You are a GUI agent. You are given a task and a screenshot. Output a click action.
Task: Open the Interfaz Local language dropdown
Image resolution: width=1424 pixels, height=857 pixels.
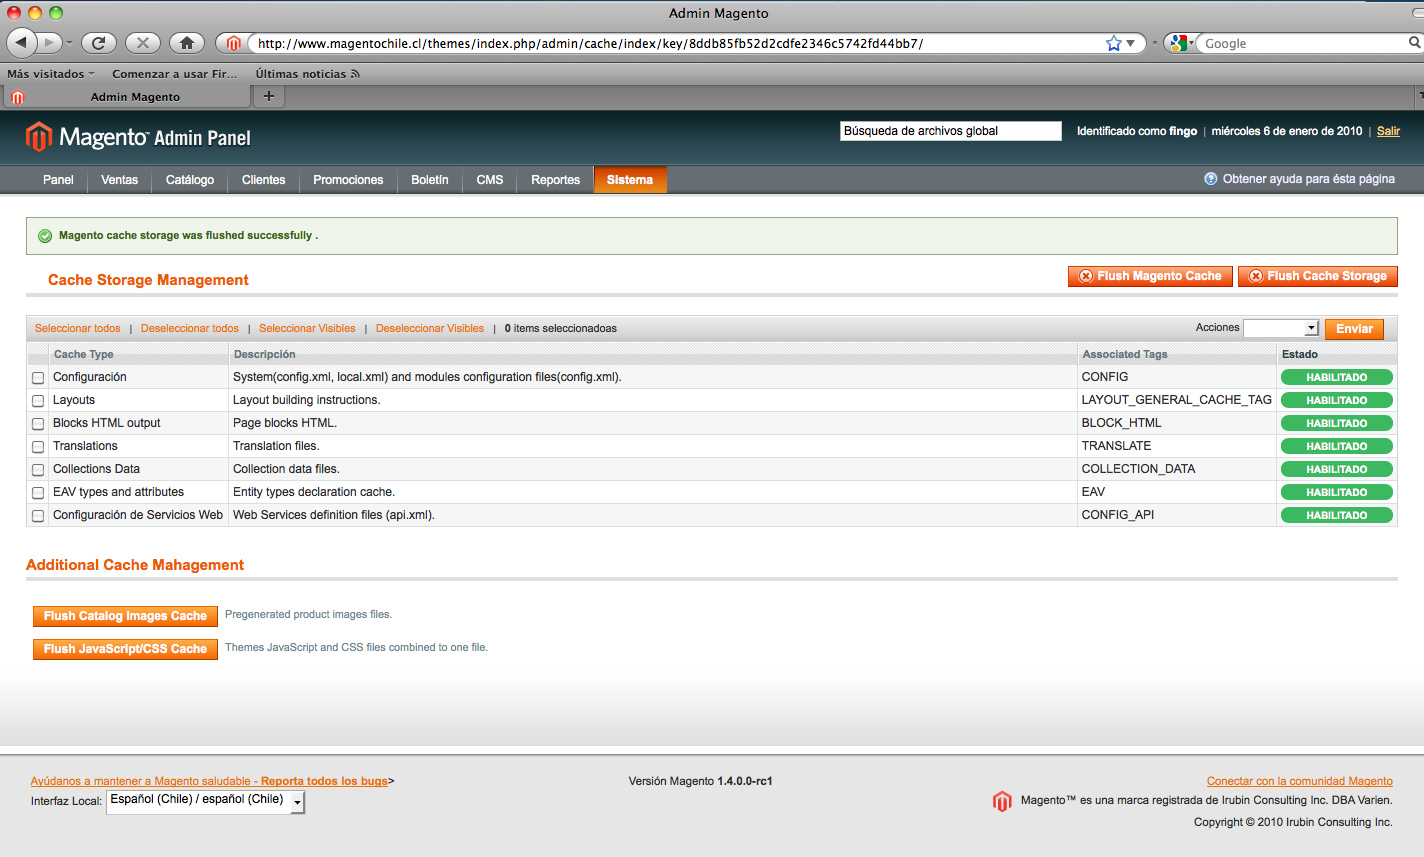[205, 801]
